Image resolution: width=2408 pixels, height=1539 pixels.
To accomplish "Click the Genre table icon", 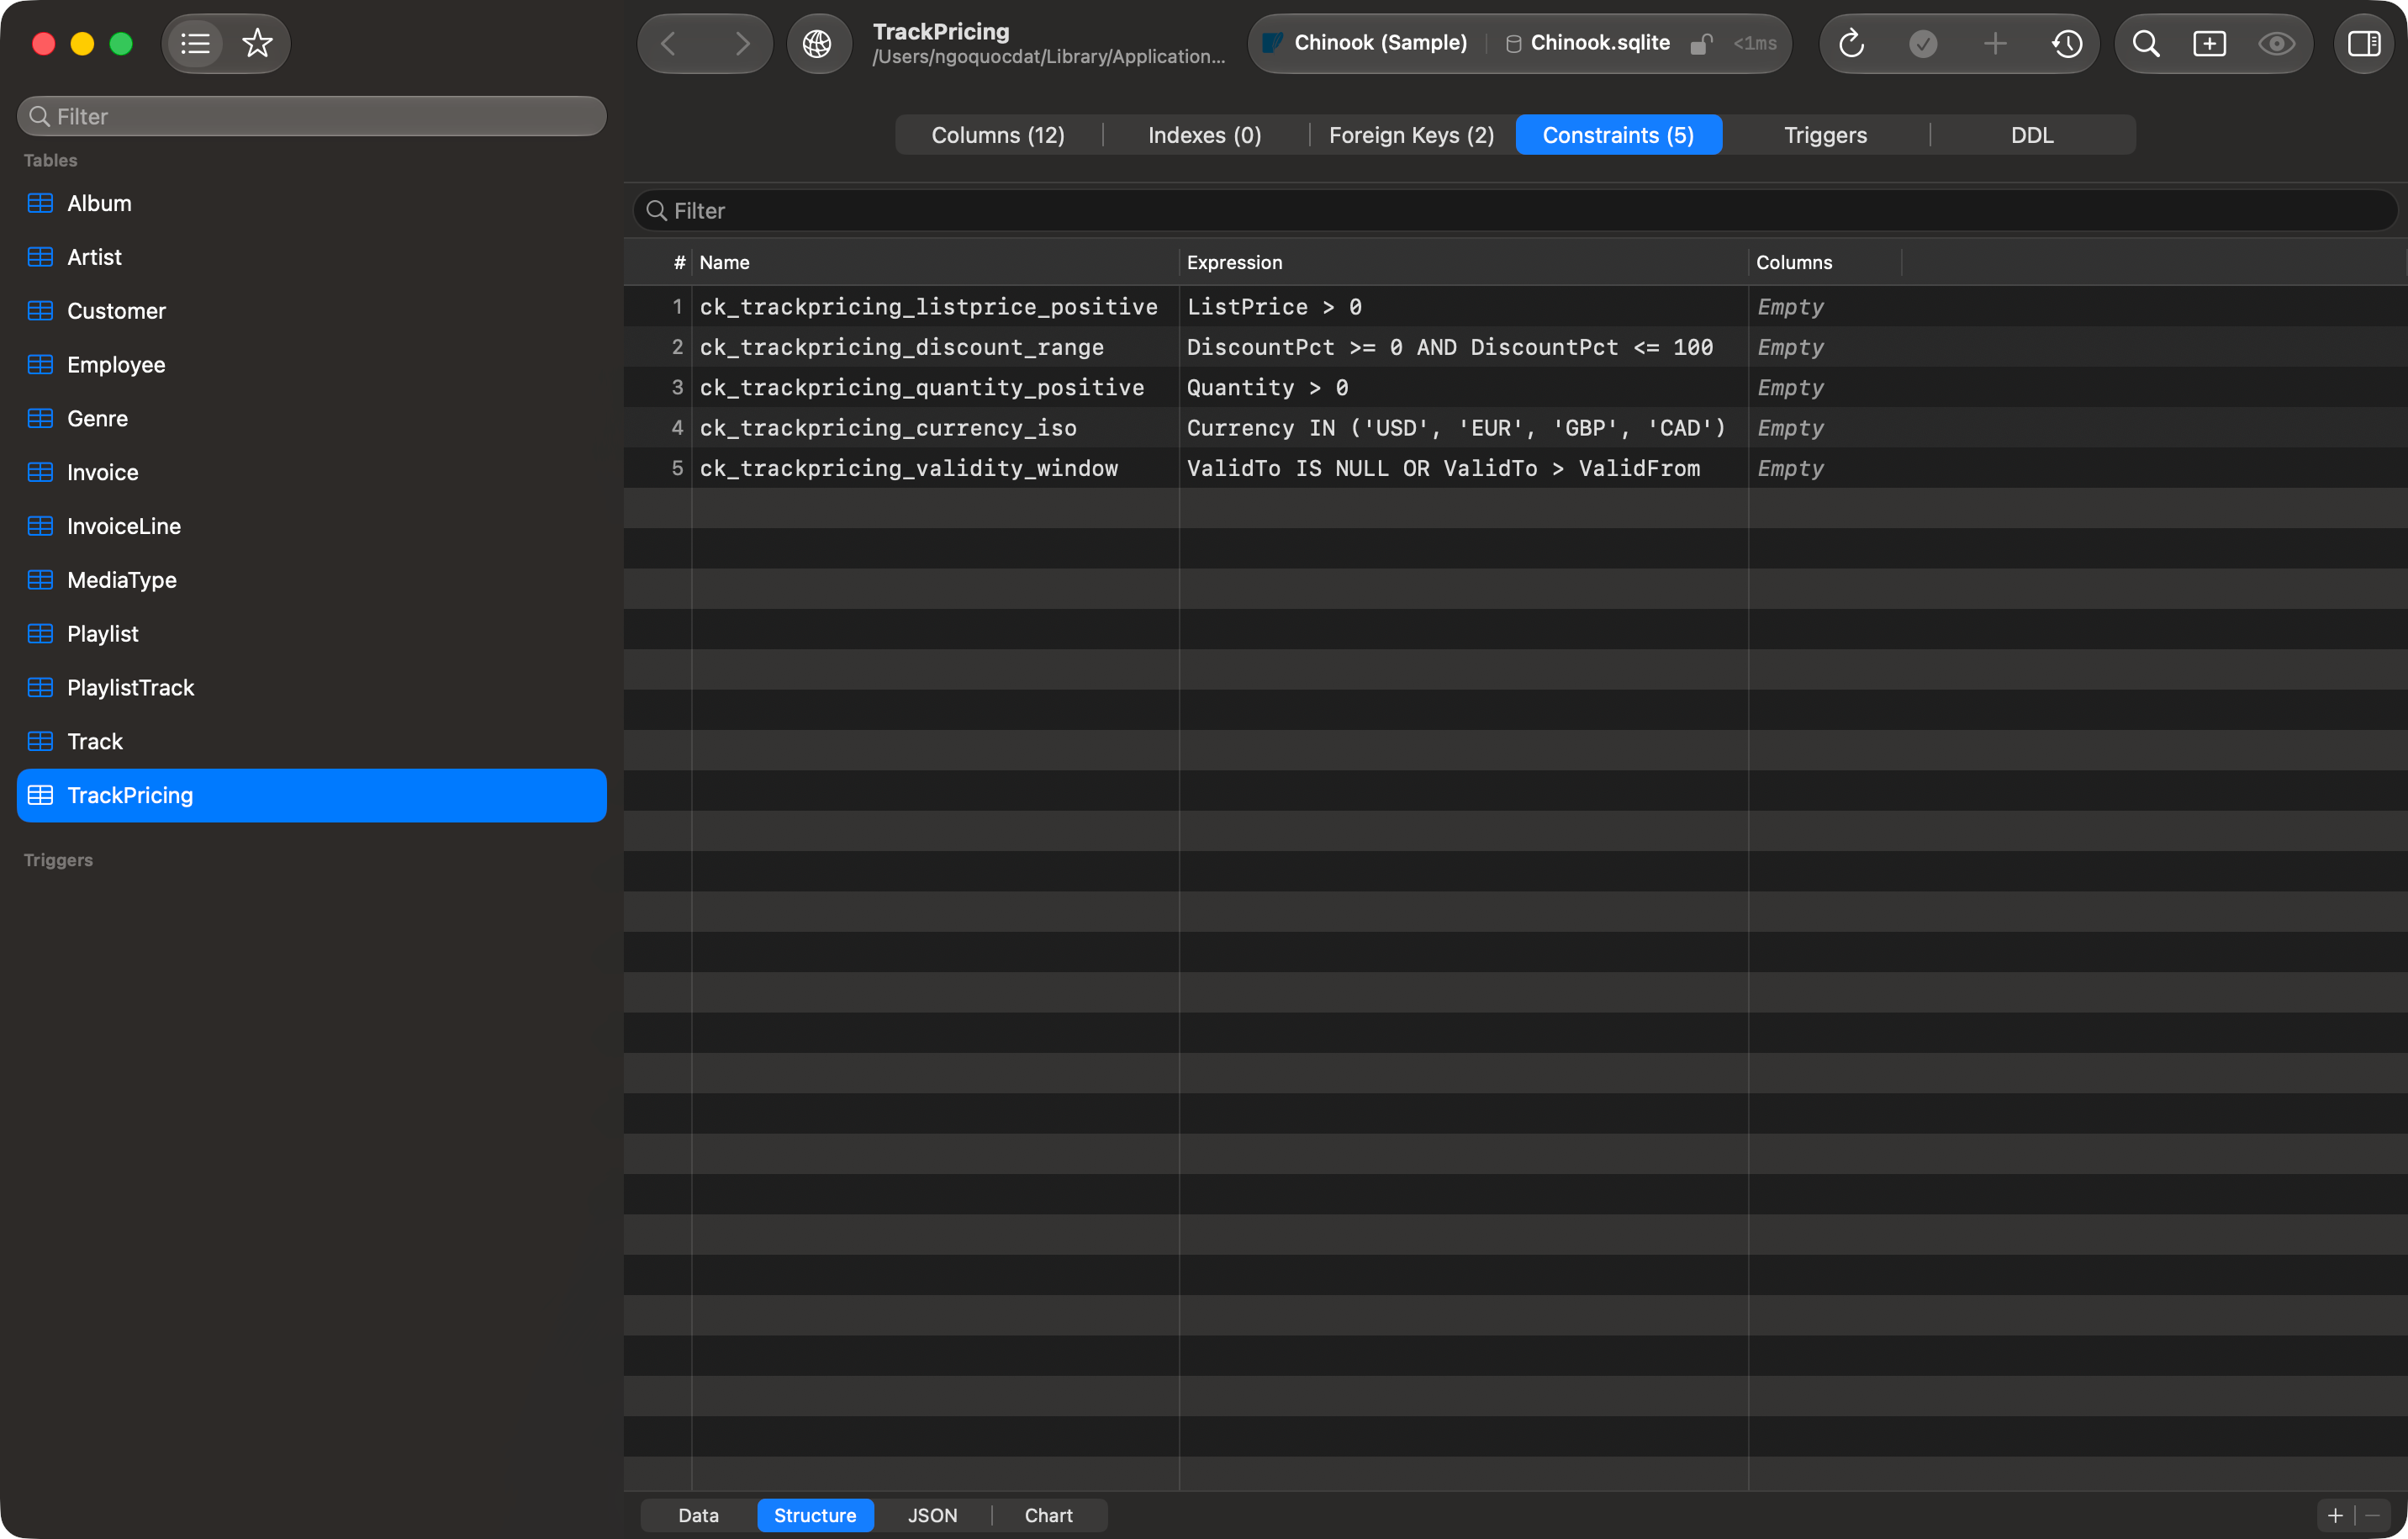I will point(40,419).
